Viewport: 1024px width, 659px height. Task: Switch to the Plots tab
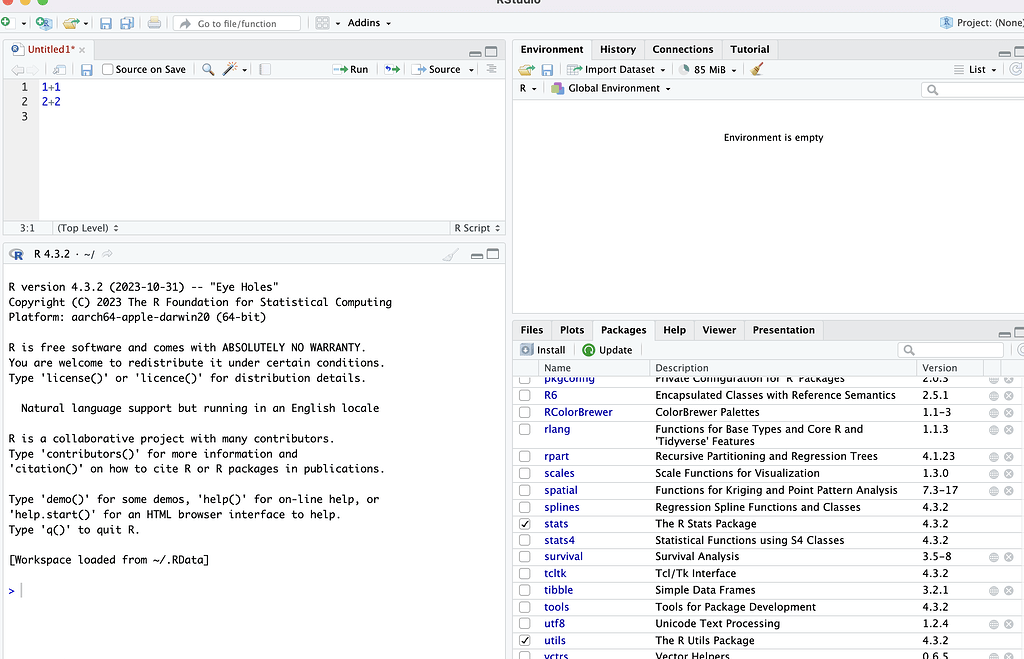[x=571, y=330]
